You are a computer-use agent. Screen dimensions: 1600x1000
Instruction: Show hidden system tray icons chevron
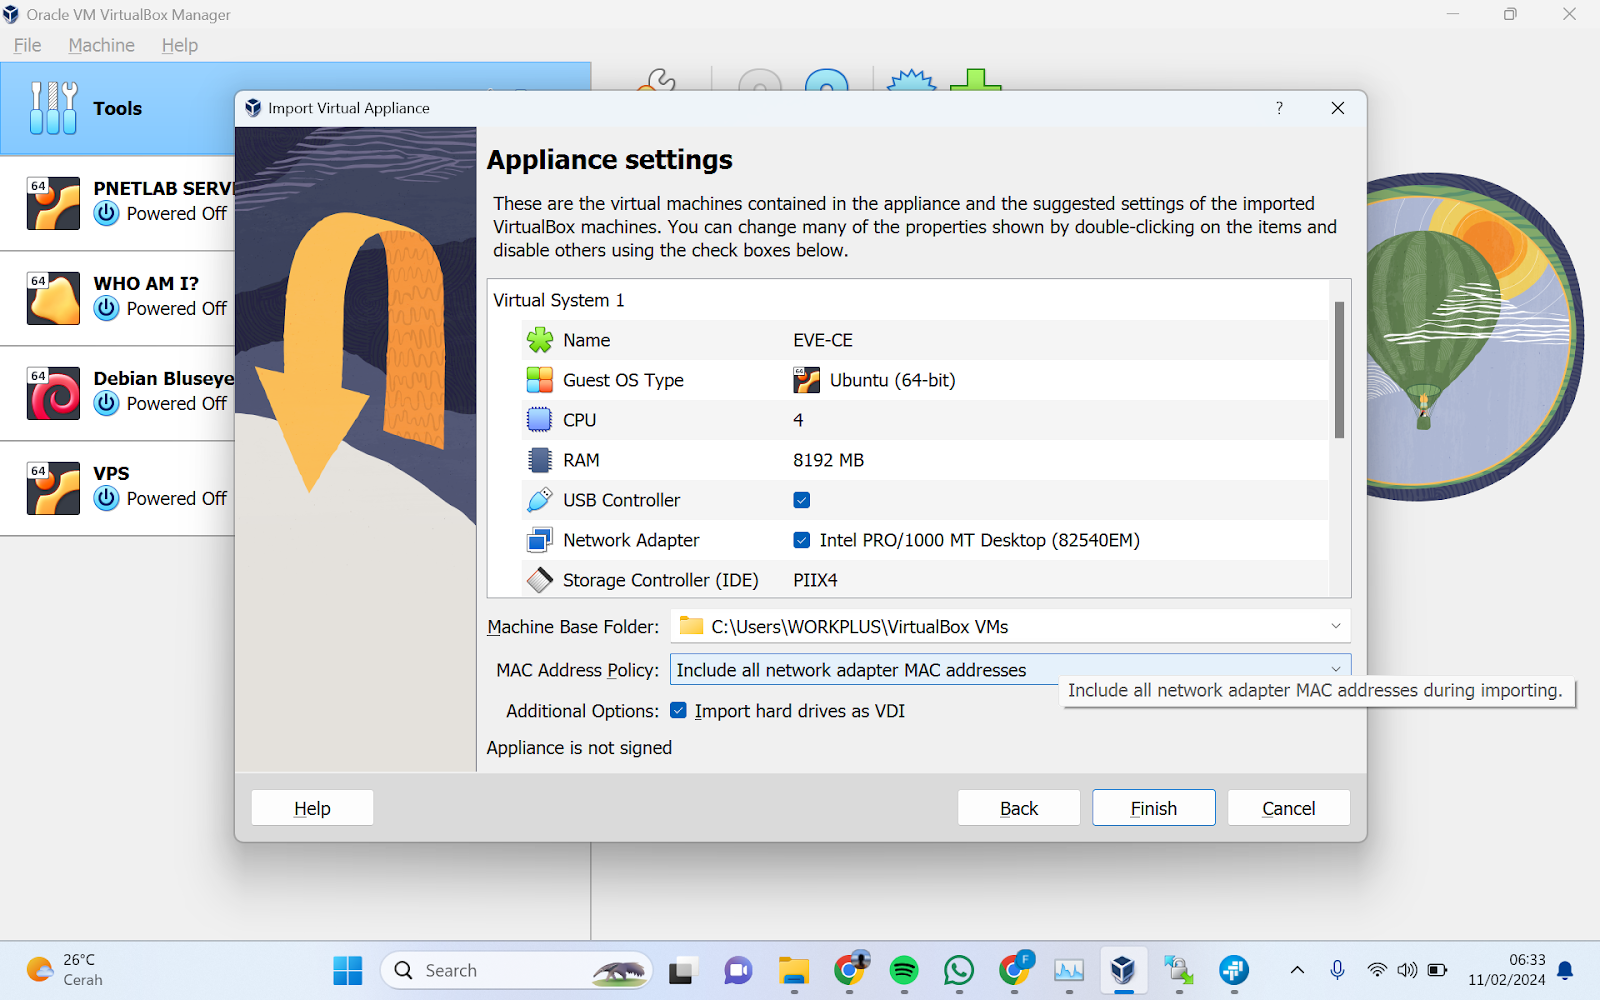(x=1297, y=970)
